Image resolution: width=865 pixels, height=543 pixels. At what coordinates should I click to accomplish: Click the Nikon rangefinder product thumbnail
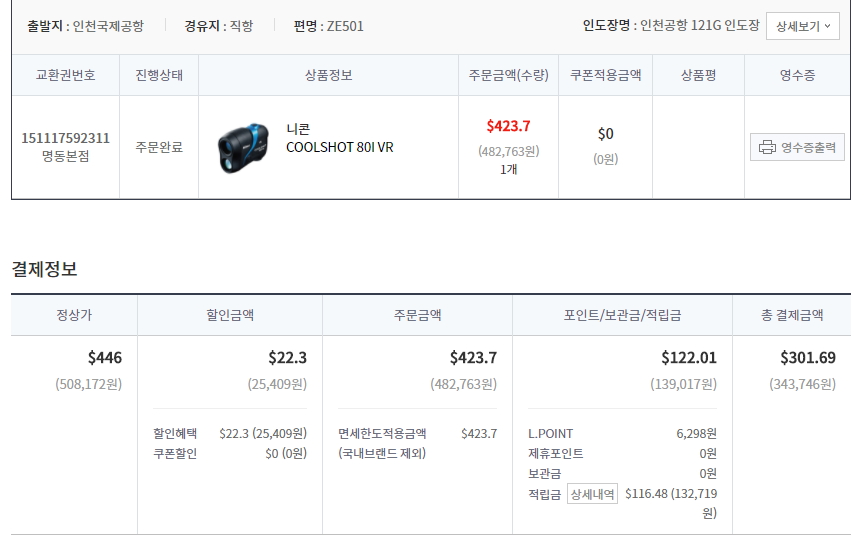[242, 147]
